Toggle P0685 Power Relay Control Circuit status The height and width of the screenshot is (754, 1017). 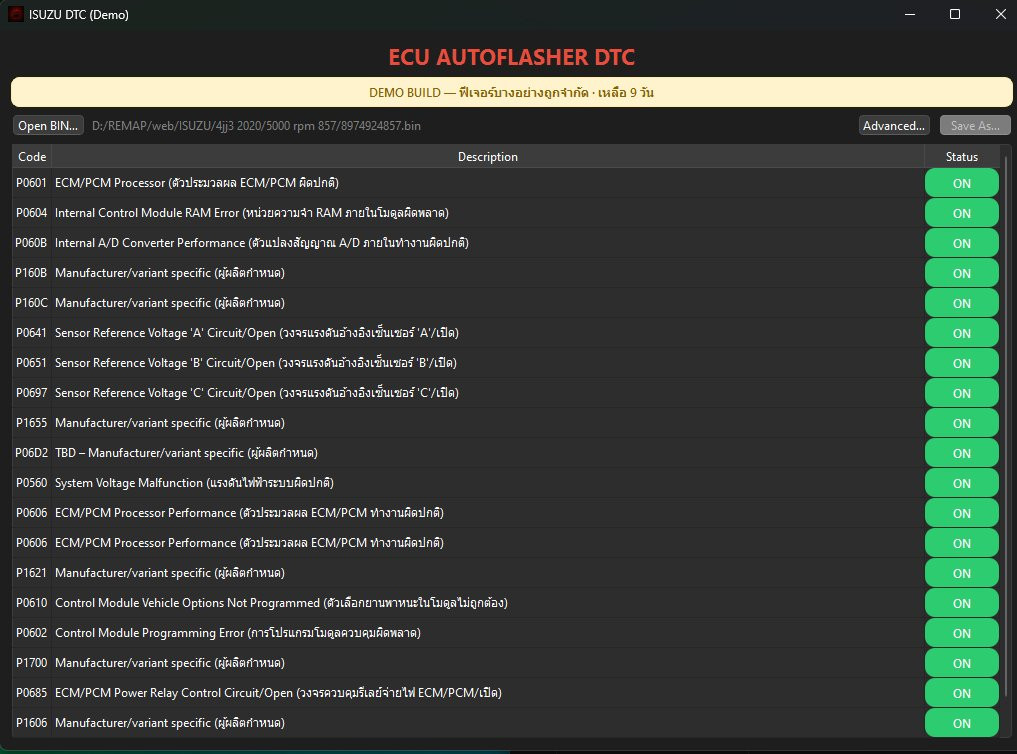point(961,693)
